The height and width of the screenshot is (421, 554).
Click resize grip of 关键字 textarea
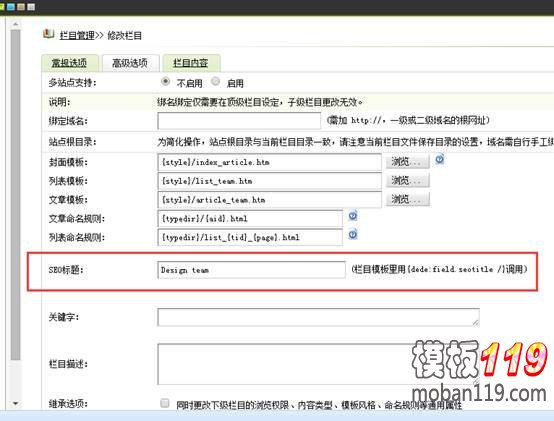[476, 322]
